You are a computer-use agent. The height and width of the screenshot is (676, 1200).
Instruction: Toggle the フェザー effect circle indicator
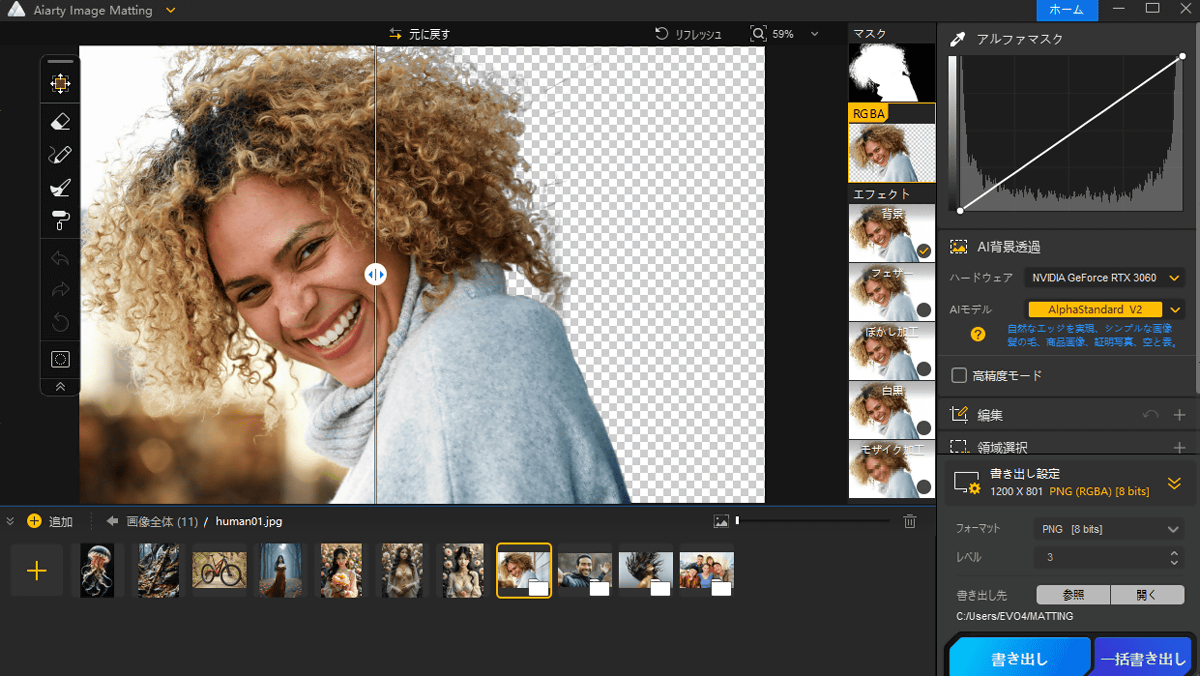point(923,310)
